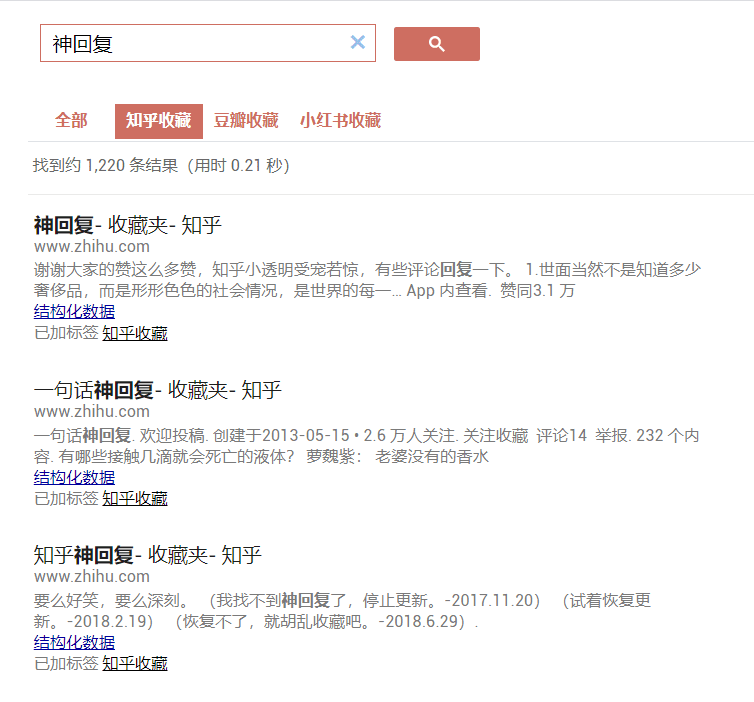Viewport: 754px width, 702px height.
Task: Clear the search box with the X icon
Action: pyautogui.click(x=357, y=42)
